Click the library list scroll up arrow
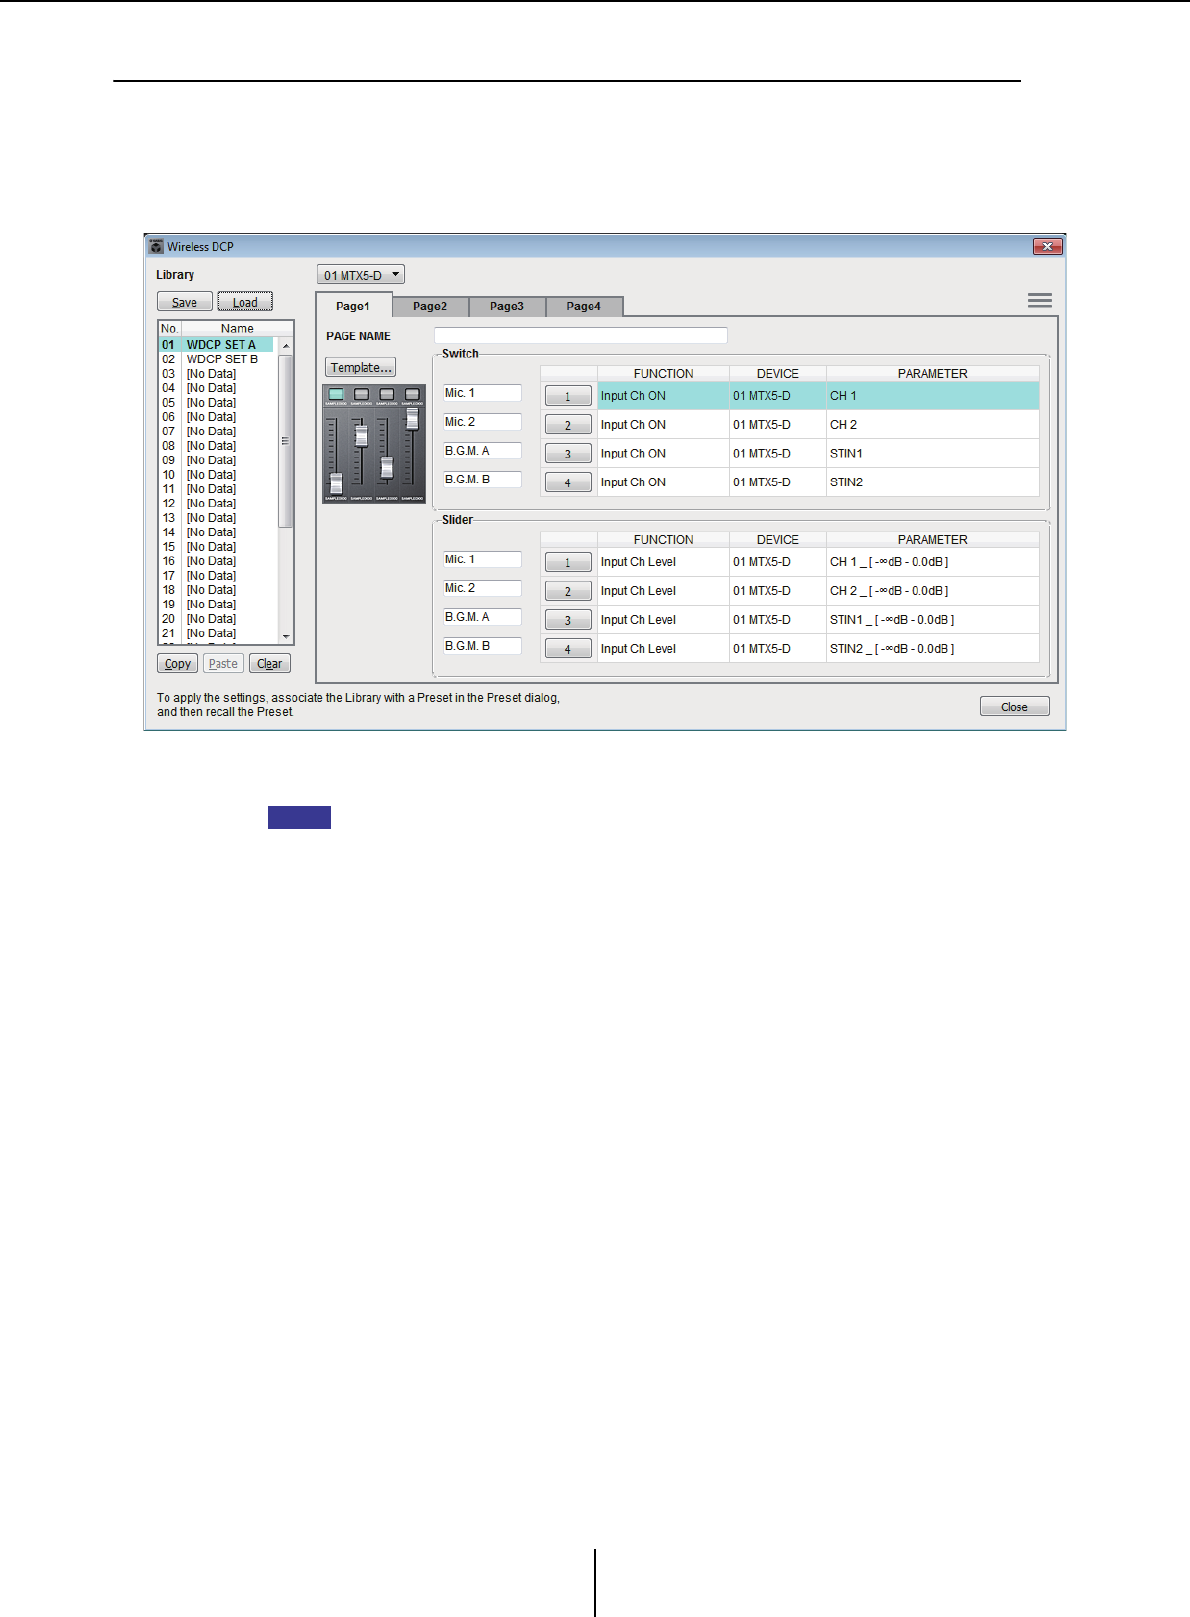The height and width of the screenshot is (1617, 1190). [x=286, y=345]
